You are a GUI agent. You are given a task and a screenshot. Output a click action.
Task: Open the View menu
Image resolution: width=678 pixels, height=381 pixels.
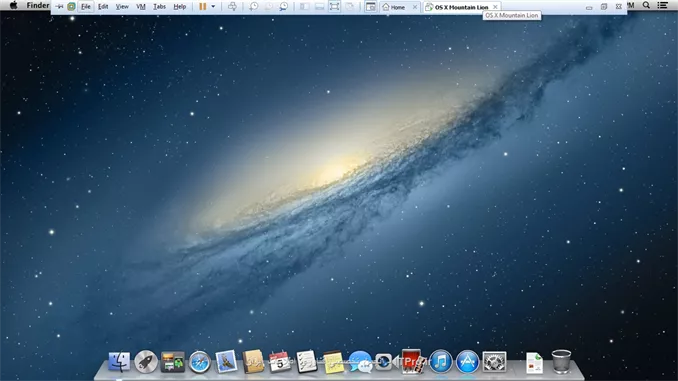(x=122, y=6)
